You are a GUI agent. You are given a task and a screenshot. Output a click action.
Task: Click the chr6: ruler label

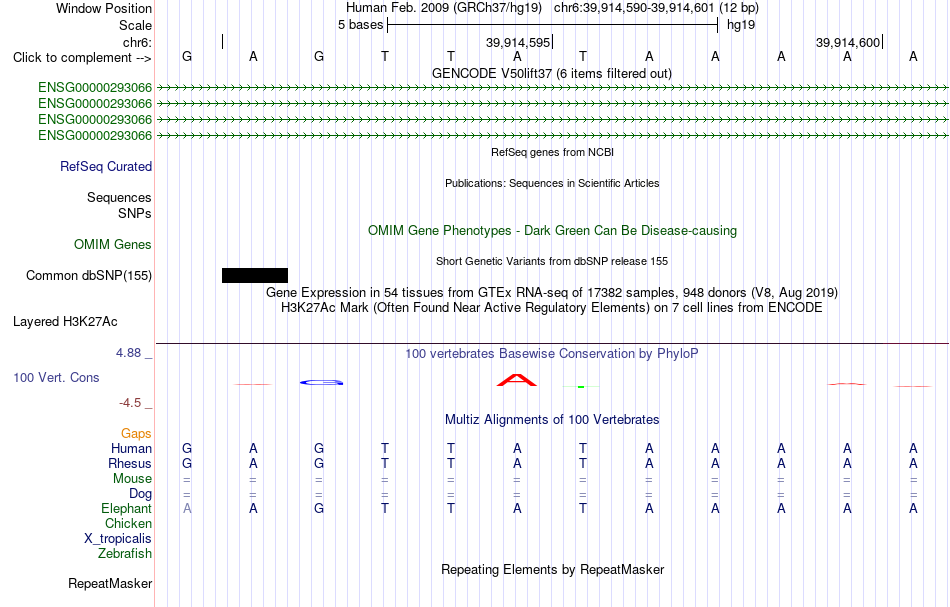click(x=138, y=42)
